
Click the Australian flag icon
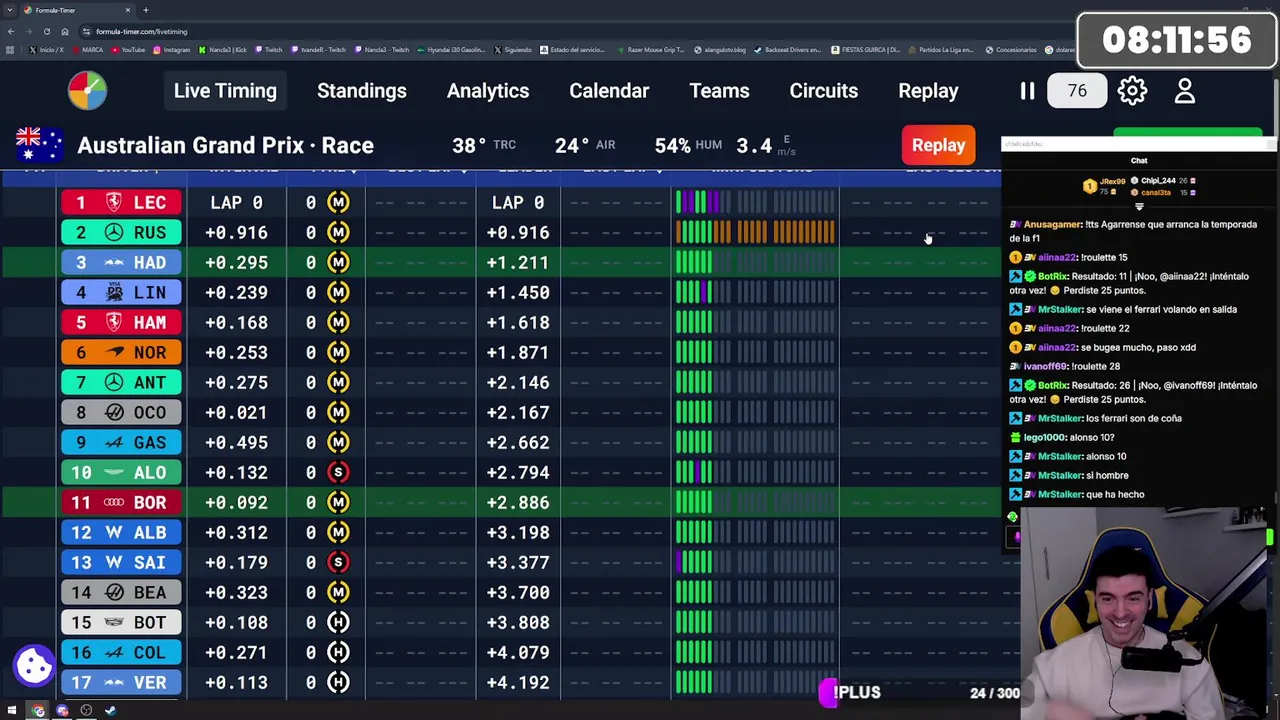[x=40, y=145]
